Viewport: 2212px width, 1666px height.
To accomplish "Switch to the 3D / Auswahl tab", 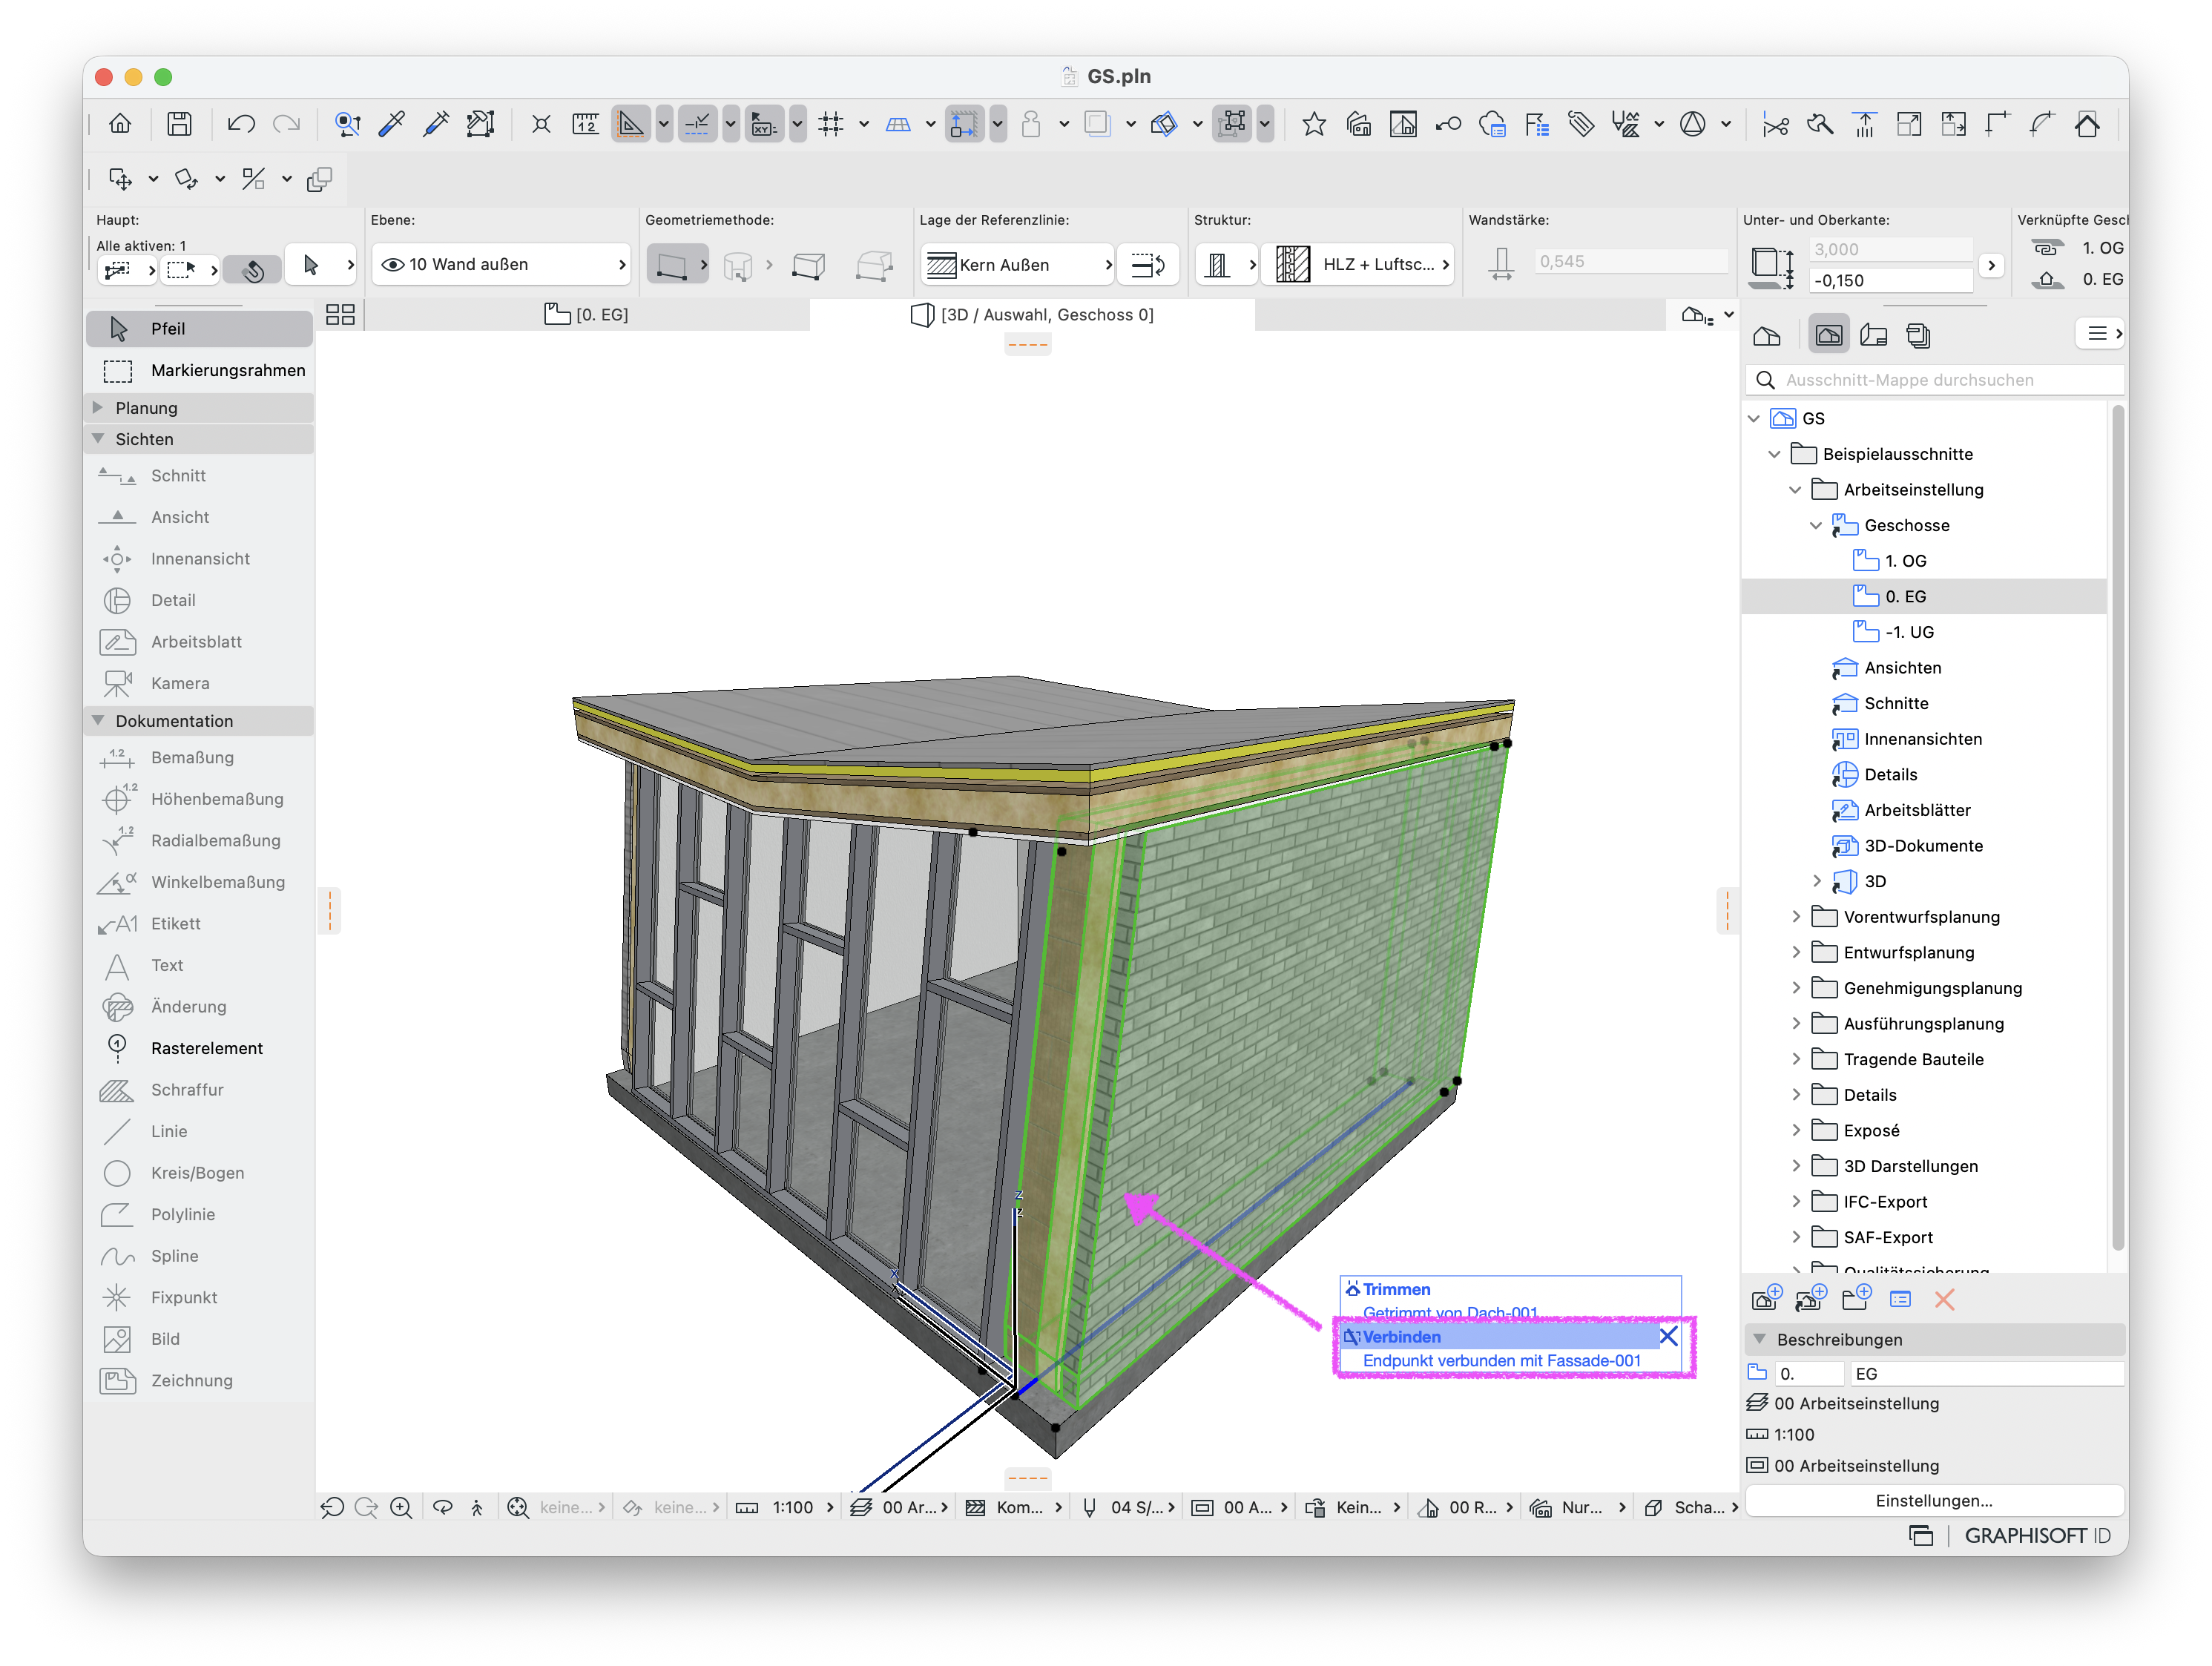I will pos(1032,315).
